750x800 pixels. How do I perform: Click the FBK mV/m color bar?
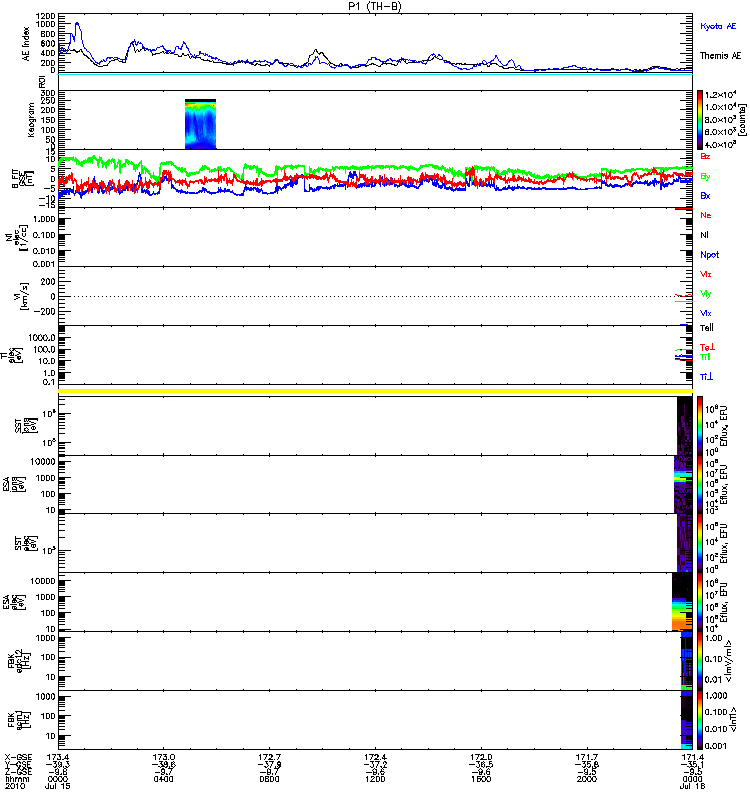click(x=700, y=661)
